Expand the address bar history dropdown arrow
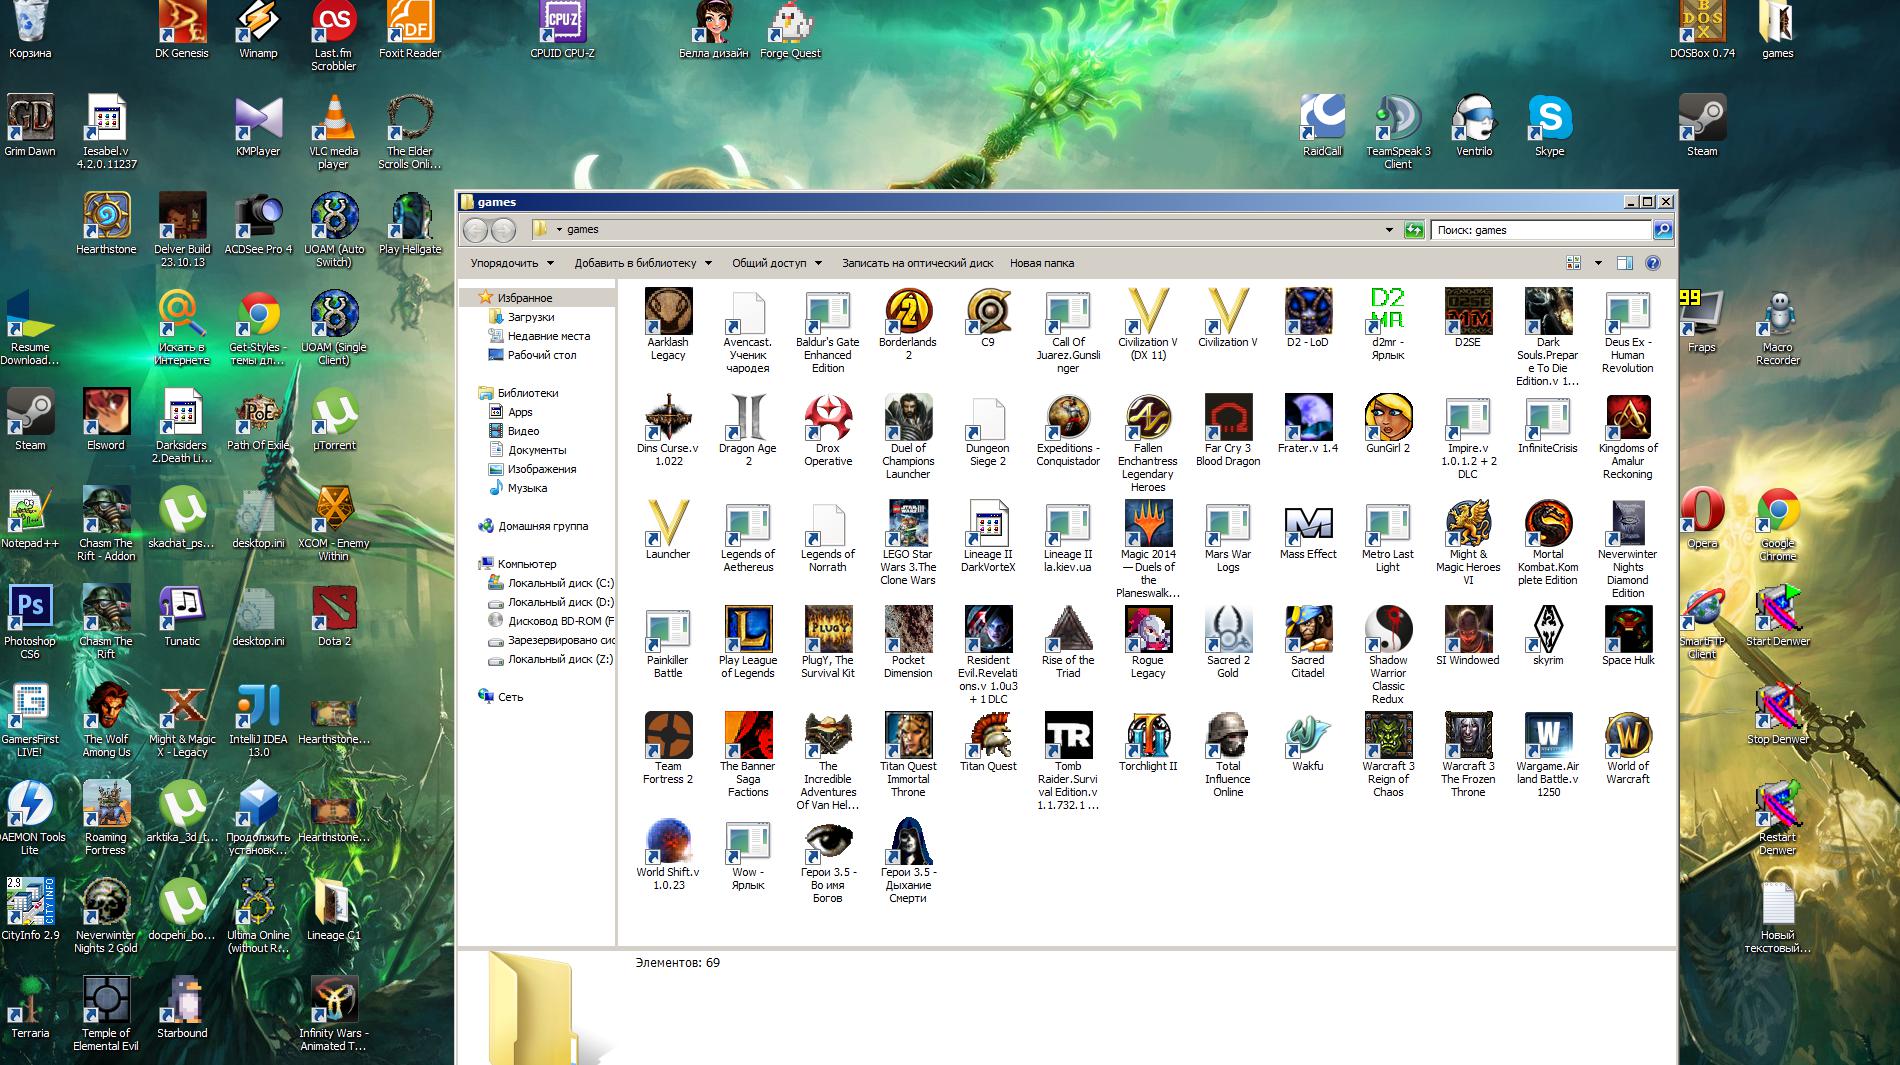This screenshot has width=1900, height=1065. pyautogui.click(x=1389, y=230)
